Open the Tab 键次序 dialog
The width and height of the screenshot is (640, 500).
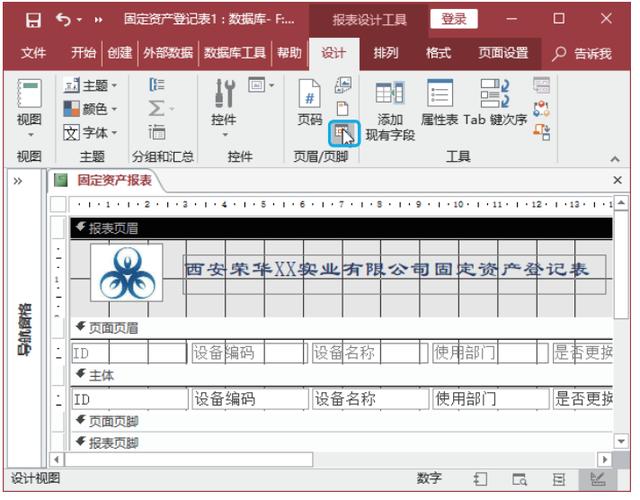click(x=495, y=102)
